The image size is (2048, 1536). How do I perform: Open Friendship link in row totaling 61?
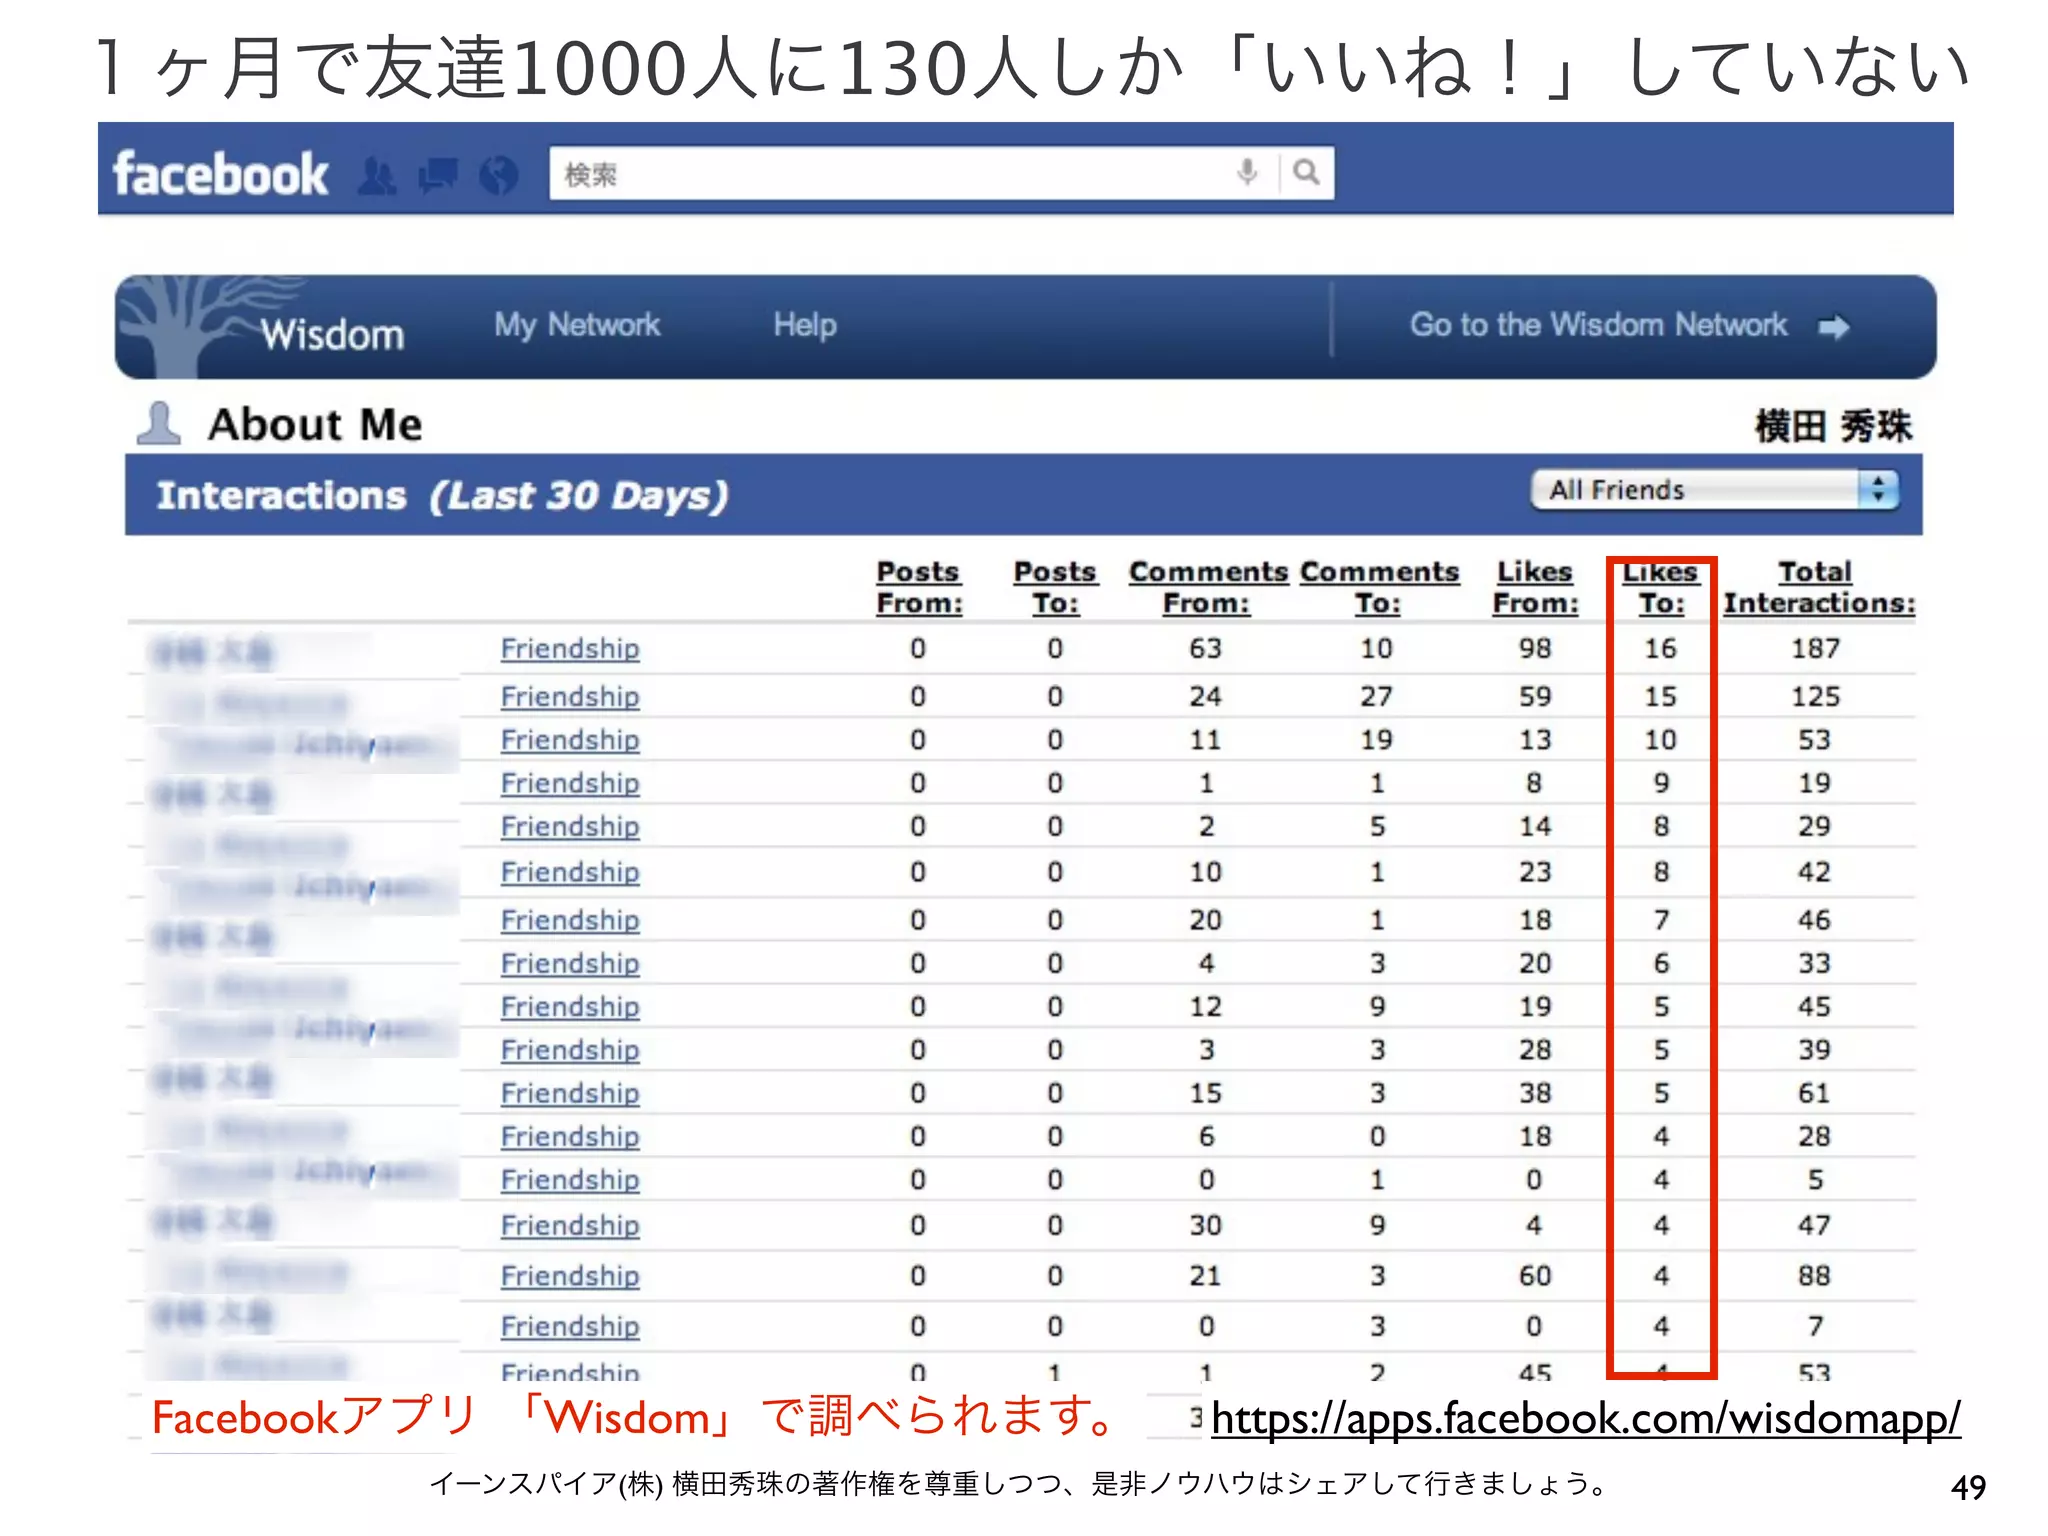pyautogui.click(x=570, y=1094)
